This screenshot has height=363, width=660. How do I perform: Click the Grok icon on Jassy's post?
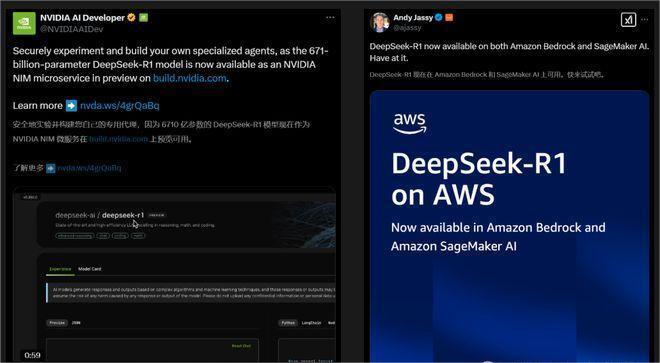(x=628, y=19)
